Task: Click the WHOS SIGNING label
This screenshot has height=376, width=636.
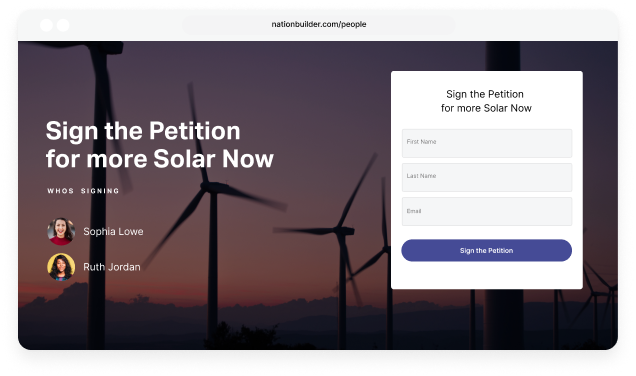Action: tap(83, 191)
